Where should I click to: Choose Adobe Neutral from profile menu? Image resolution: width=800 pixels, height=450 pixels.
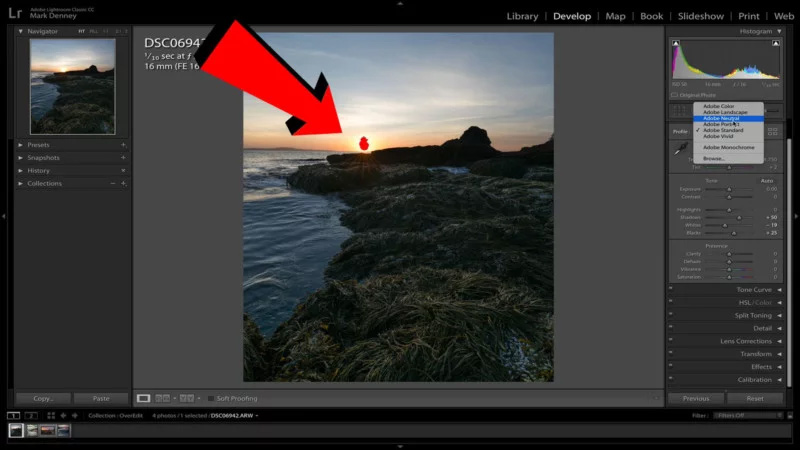click(x=721, y=118)
